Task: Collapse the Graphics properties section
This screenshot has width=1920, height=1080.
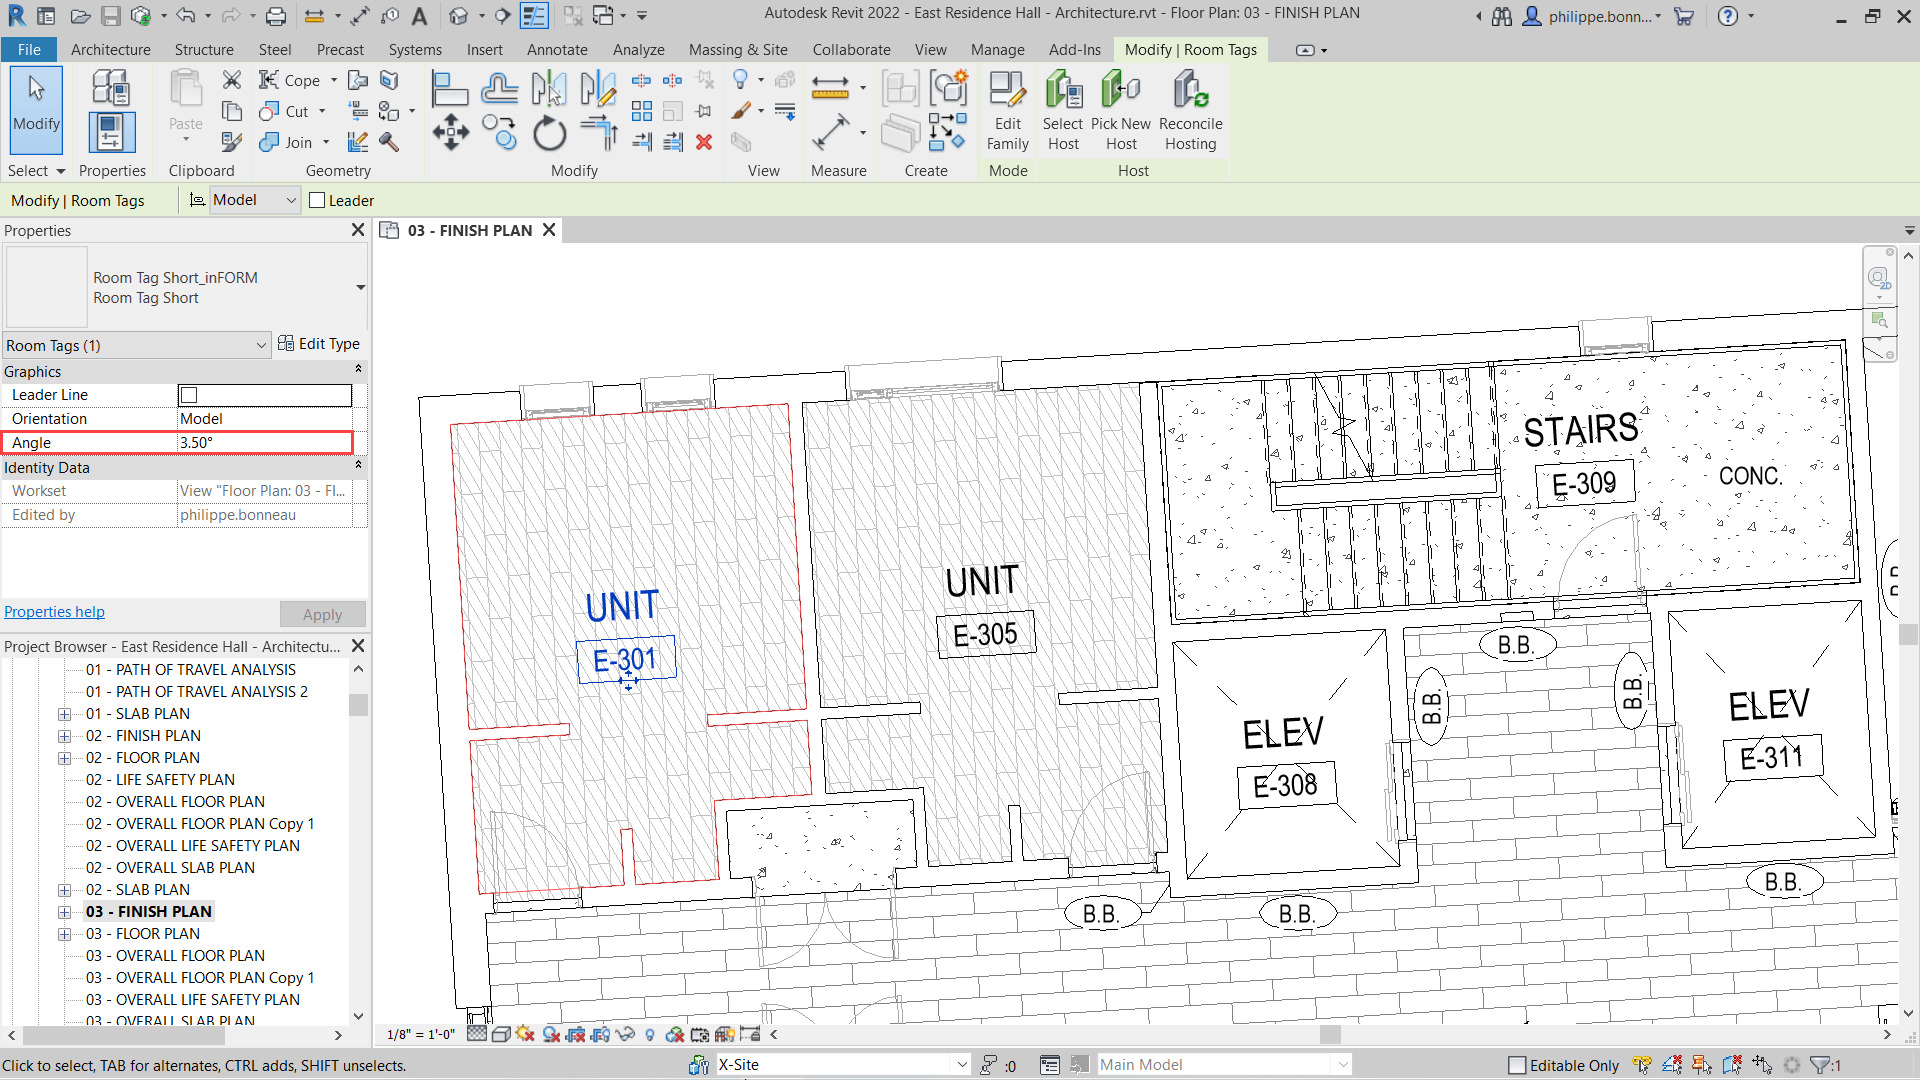Action: pyautogui.click(x=358, y=369)
